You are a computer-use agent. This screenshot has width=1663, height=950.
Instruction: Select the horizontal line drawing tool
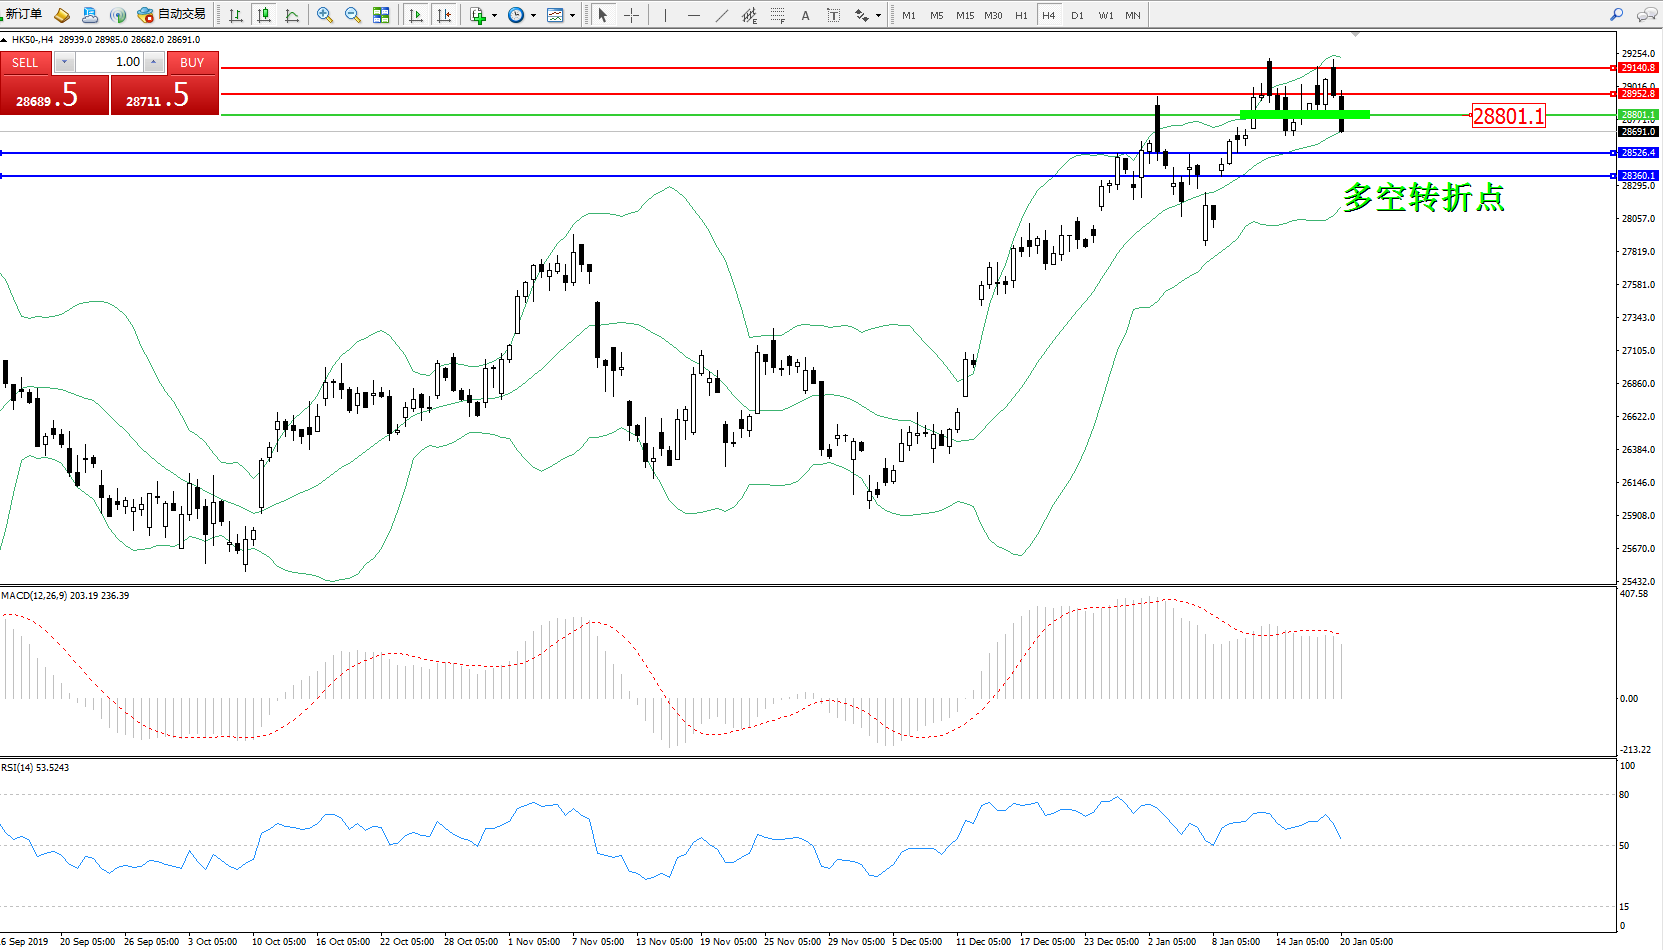[693, 15]
